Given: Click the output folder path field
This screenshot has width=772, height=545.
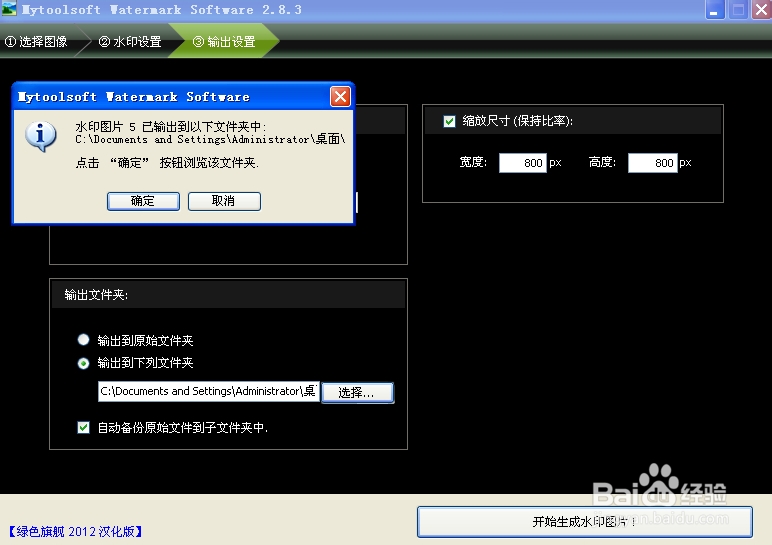Looking at the screenshot, I should coord(209,391).
